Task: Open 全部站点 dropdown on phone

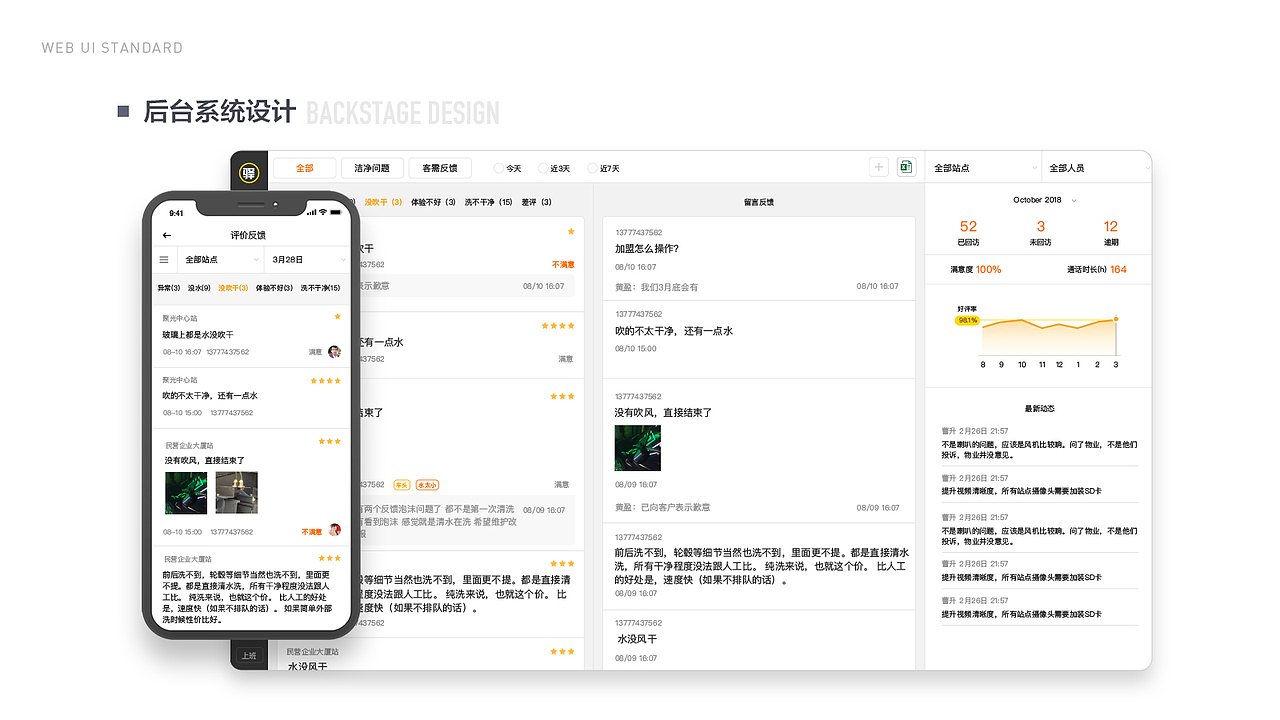Action: point(220,260)
